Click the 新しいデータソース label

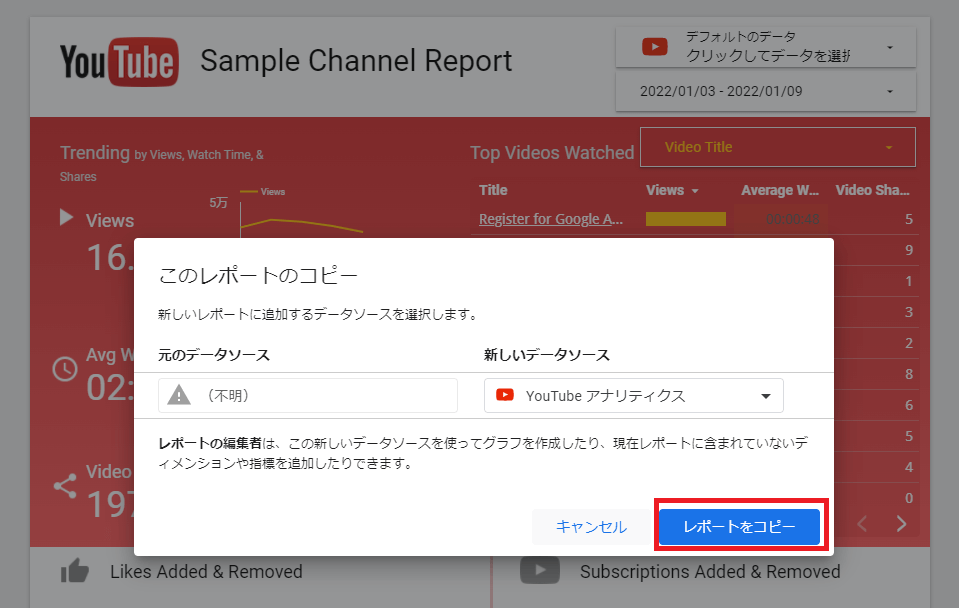click(547, 355)
